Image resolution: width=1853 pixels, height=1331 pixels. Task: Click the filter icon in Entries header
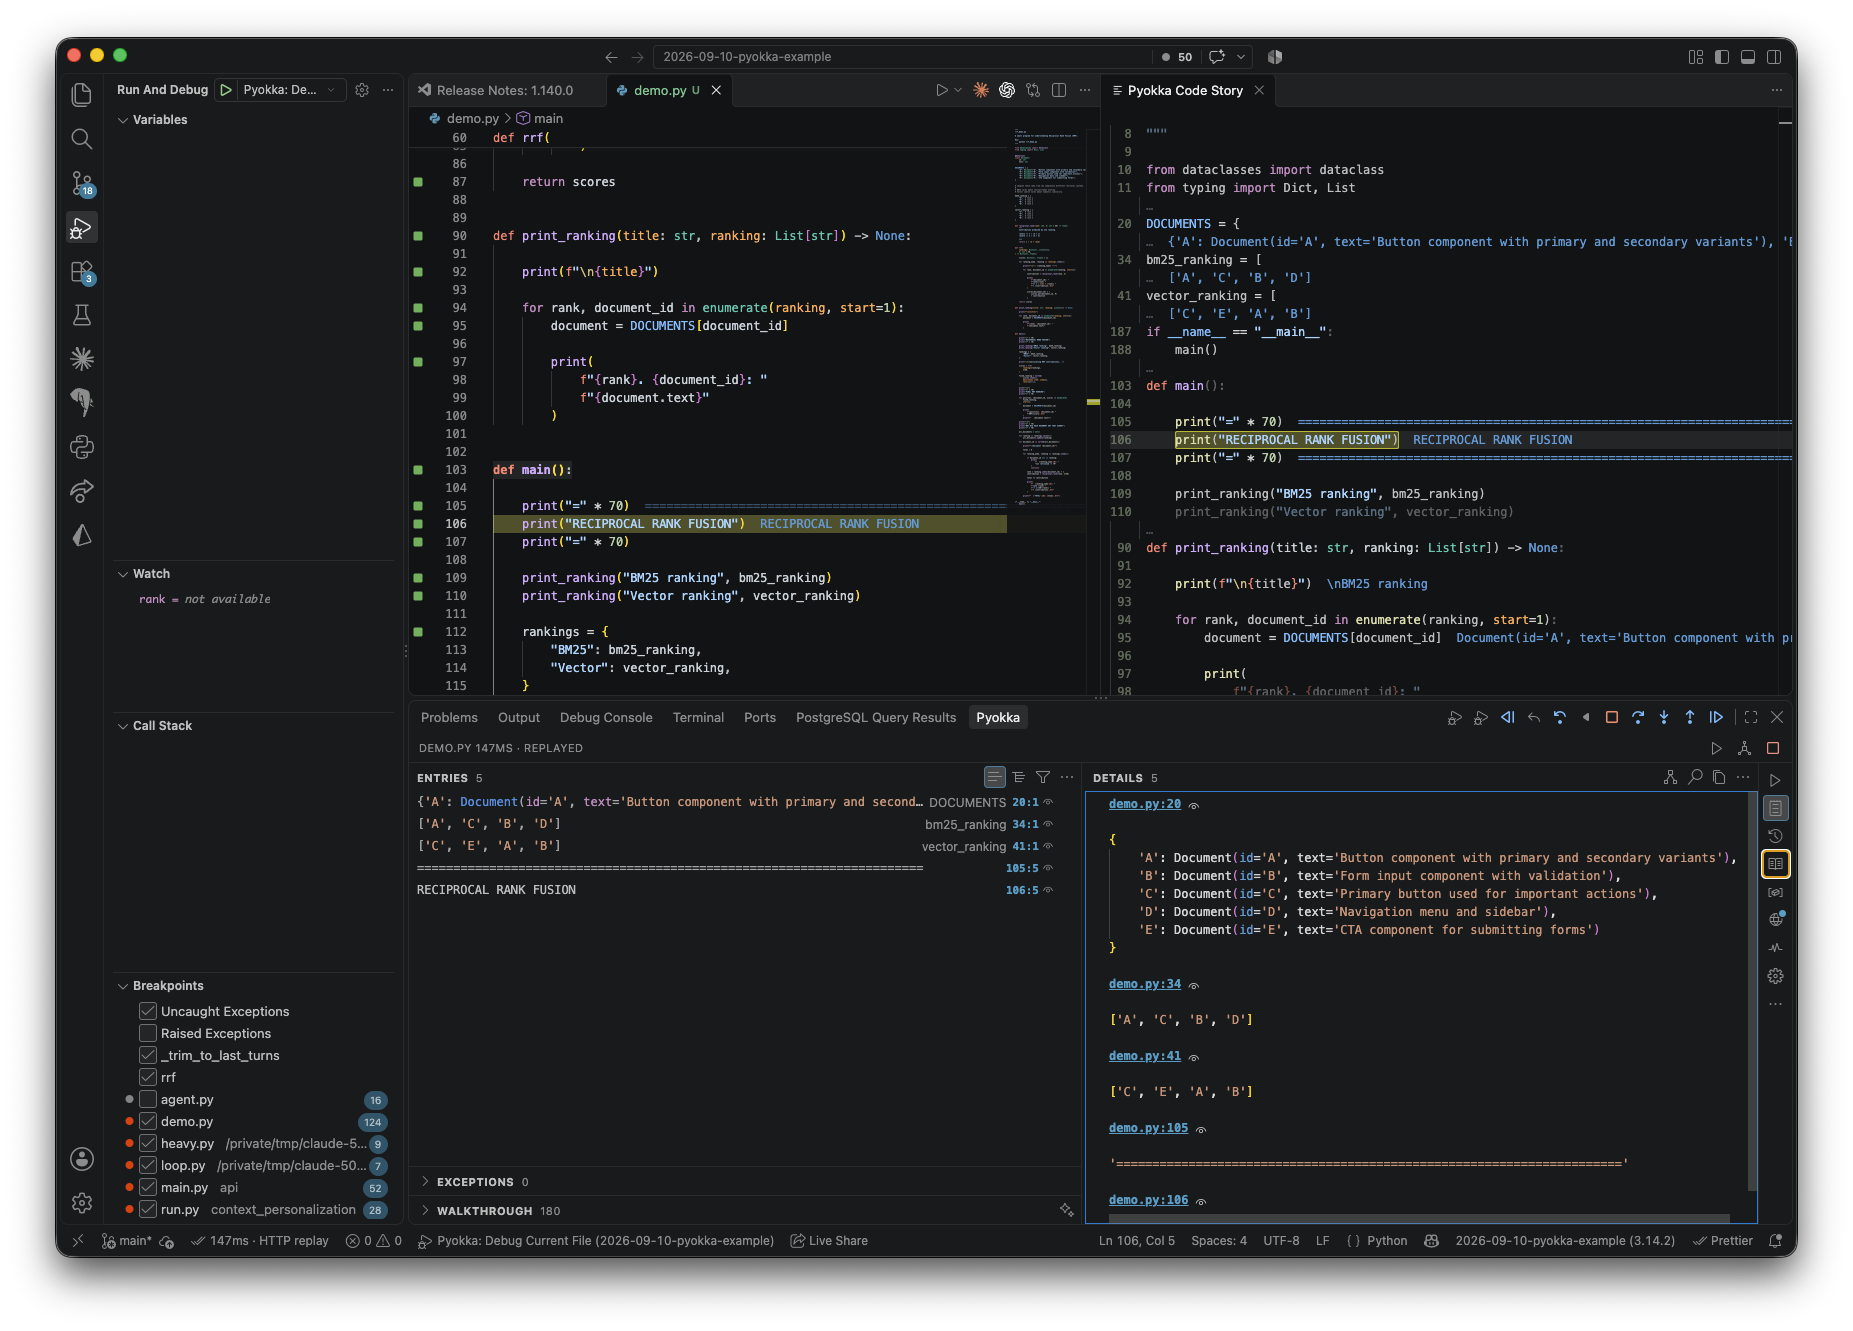tap(1043, 777)
